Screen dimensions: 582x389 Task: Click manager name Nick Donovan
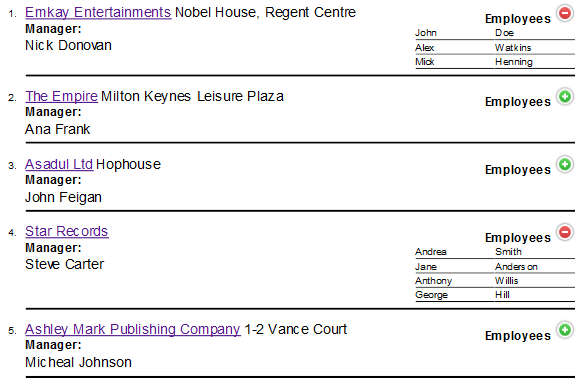(x=68, y=45)
